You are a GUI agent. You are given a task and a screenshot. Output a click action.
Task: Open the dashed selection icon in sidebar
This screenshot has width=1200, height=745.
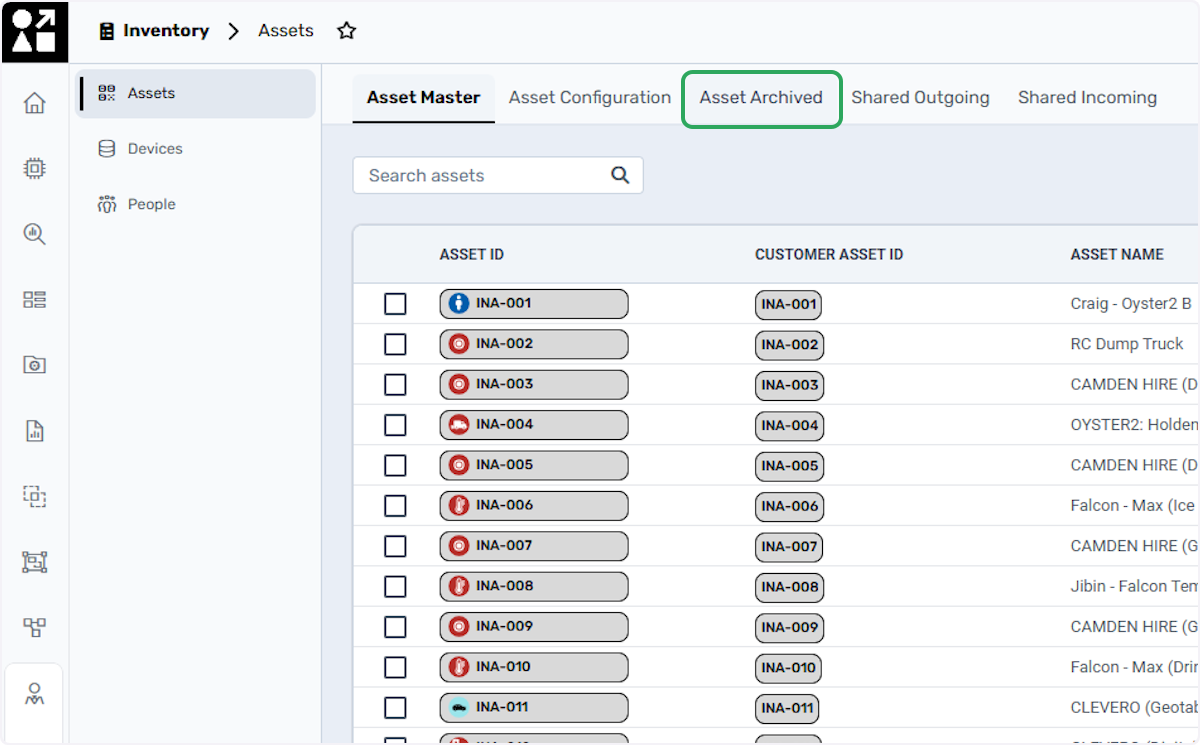click(35, 496)
